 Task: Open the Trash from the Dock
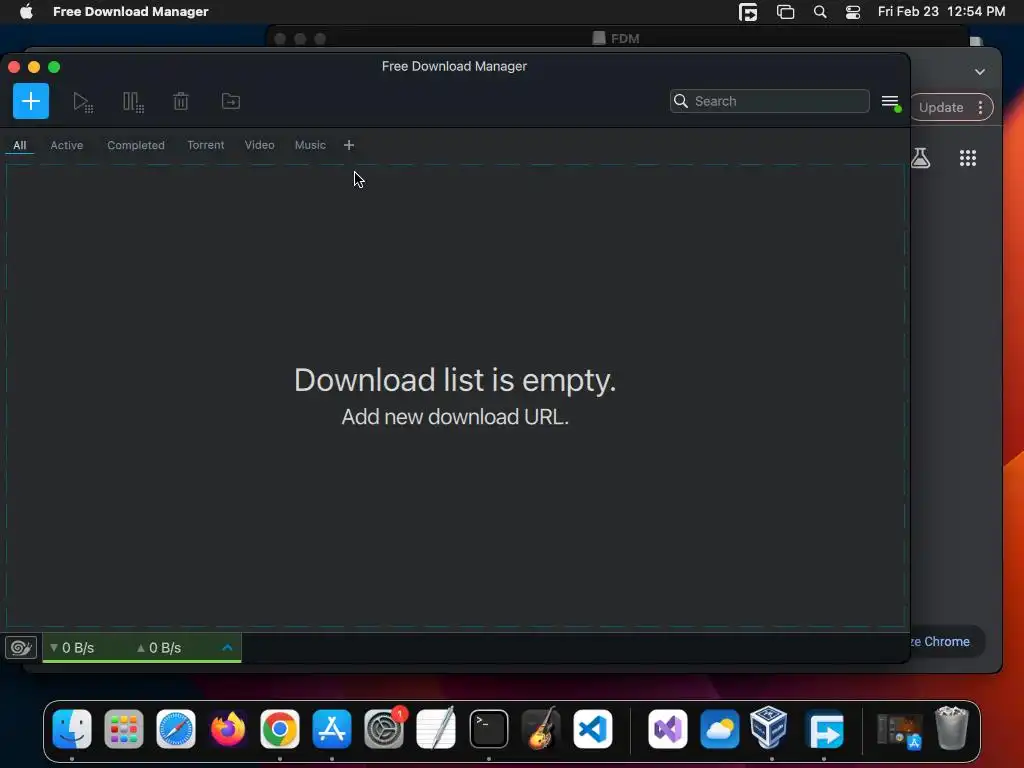pos(952,728)
